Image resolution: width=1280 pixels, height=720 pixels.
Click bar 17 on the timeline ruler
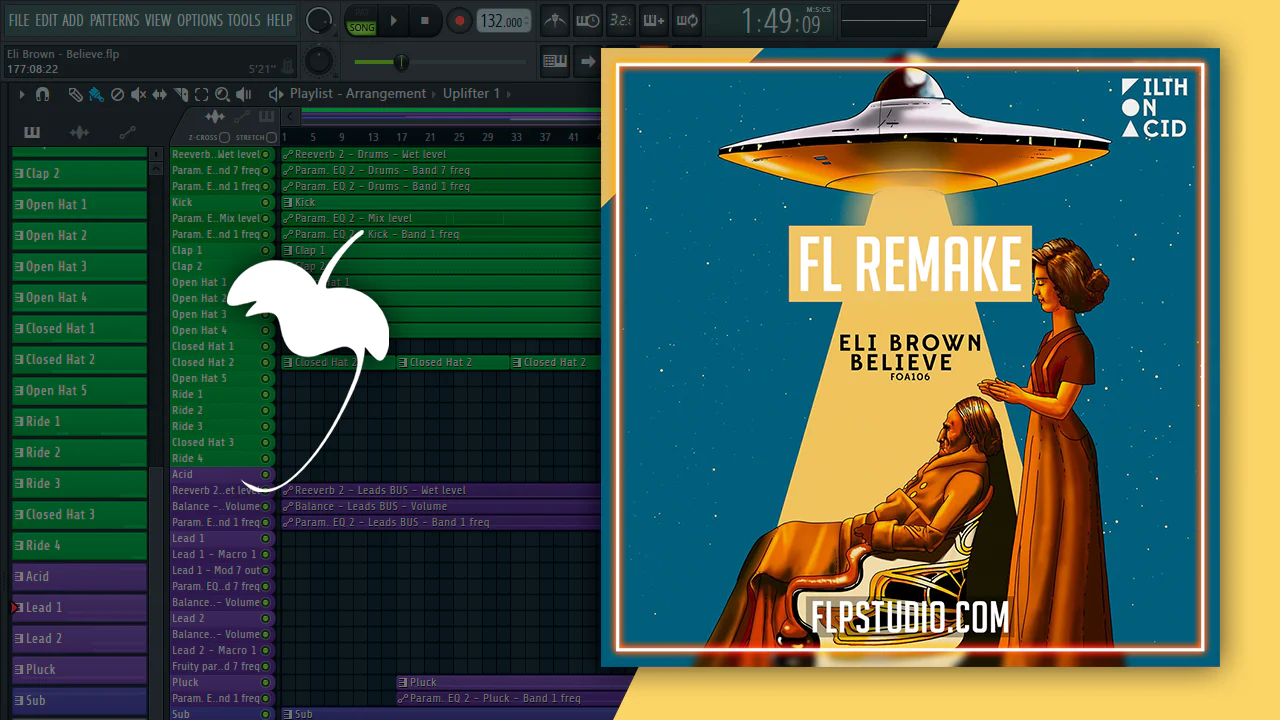pos(401,137)
